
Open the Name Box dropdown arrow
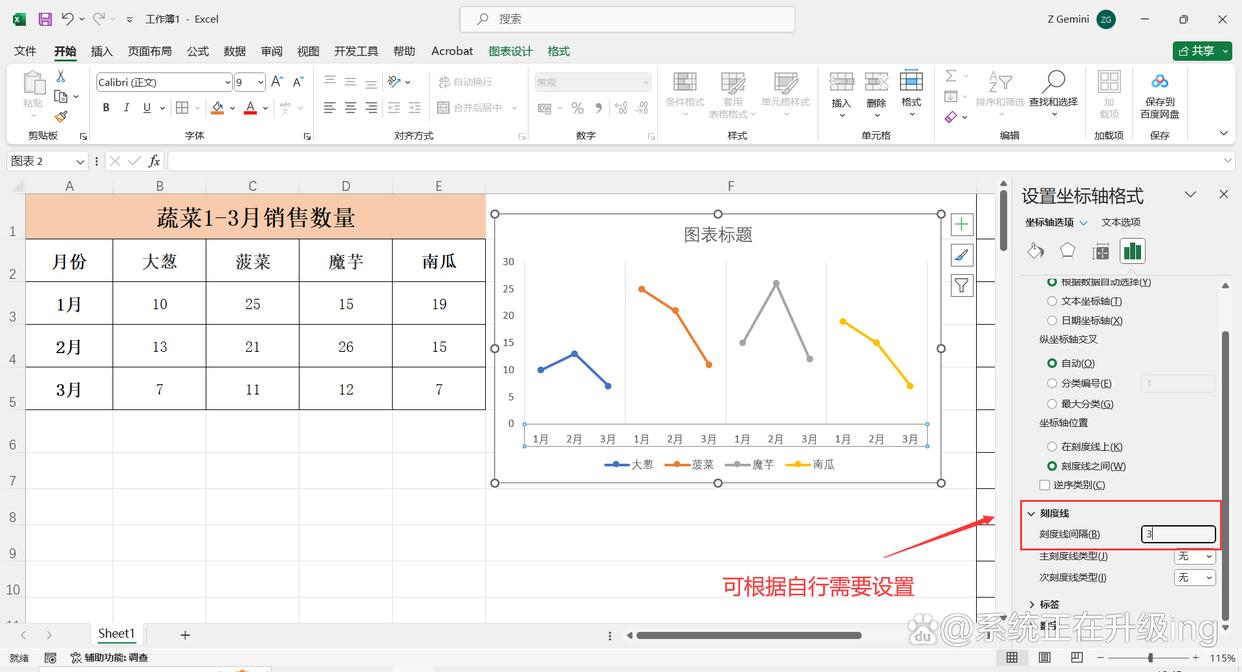point(81,161)
